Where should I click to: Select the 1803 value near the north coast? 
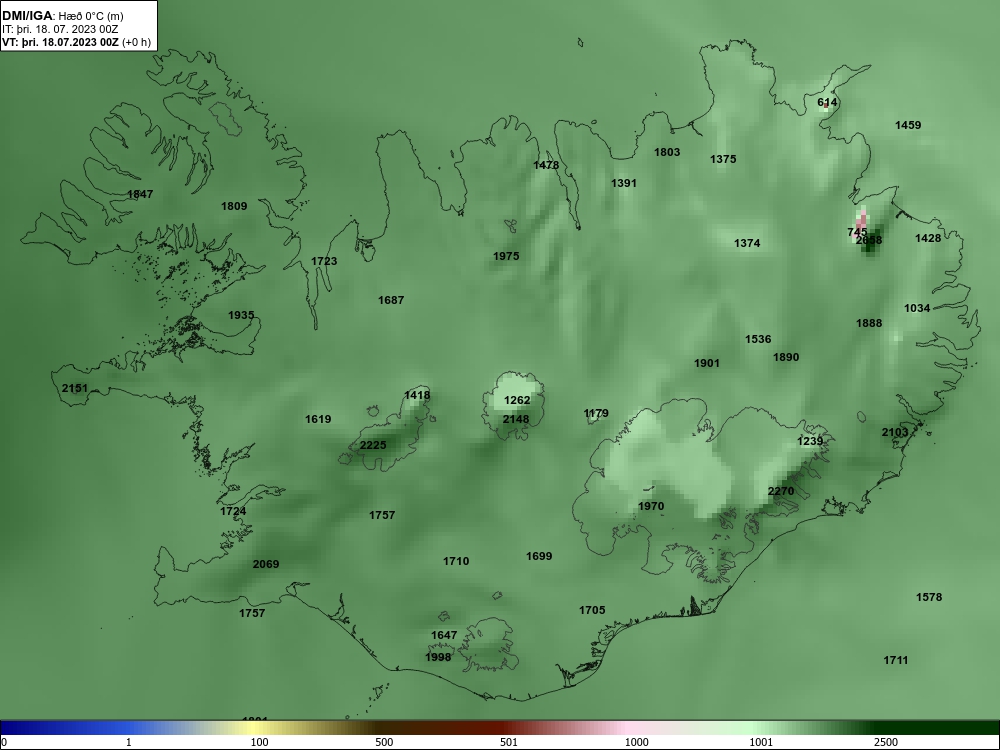point(667,152)
